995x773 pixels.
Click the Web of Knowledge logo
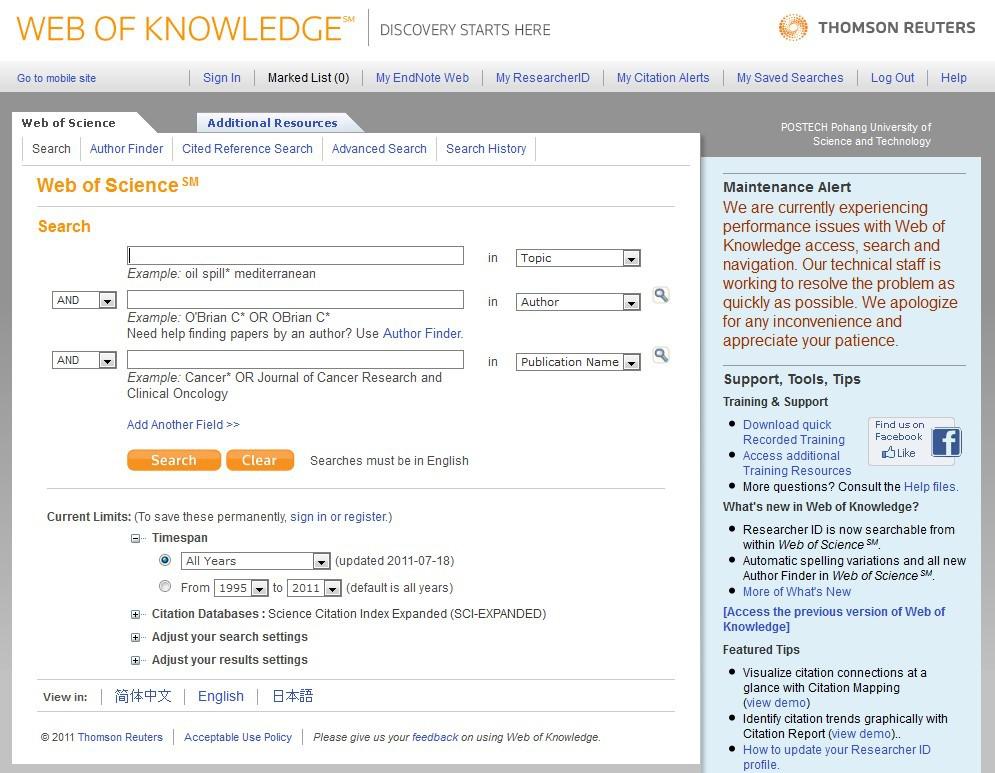pyautogui.click(x=185, y=29)
